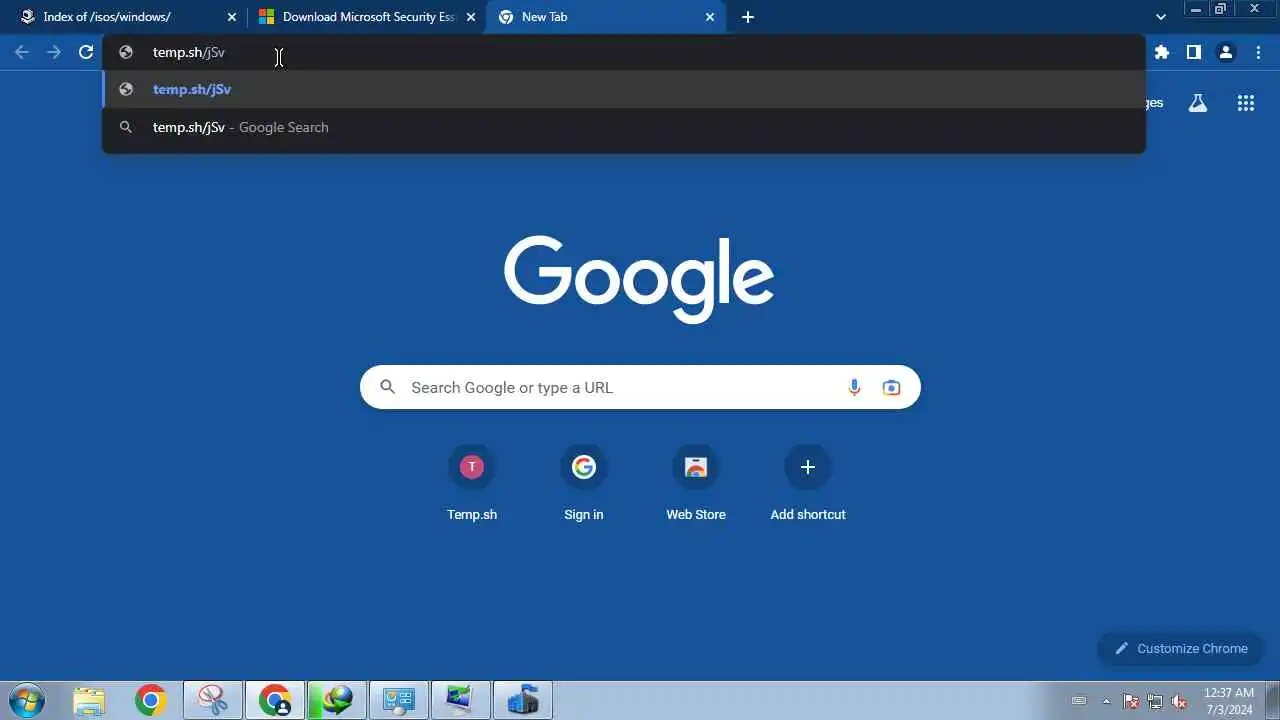Screen dimensions: 1280x720
Task: Click the keyboard icon in system tray
Action: 1079,701
